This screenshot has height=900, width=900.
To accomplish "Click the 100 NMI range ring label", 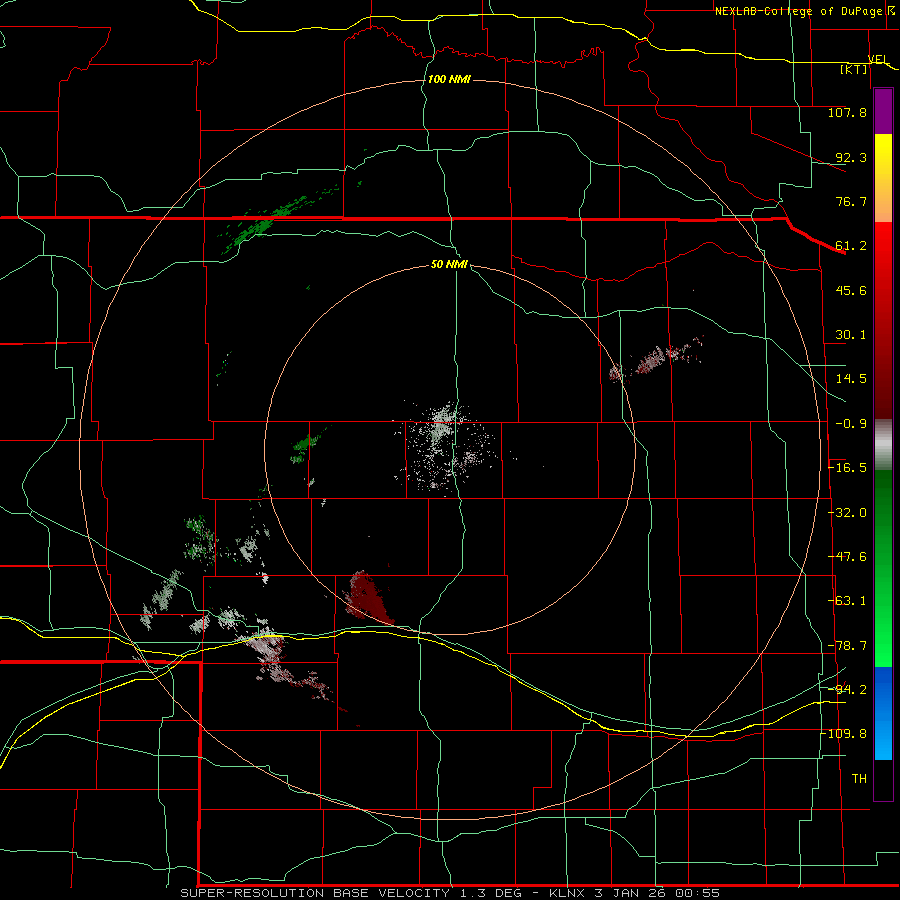I will [449, 79].
